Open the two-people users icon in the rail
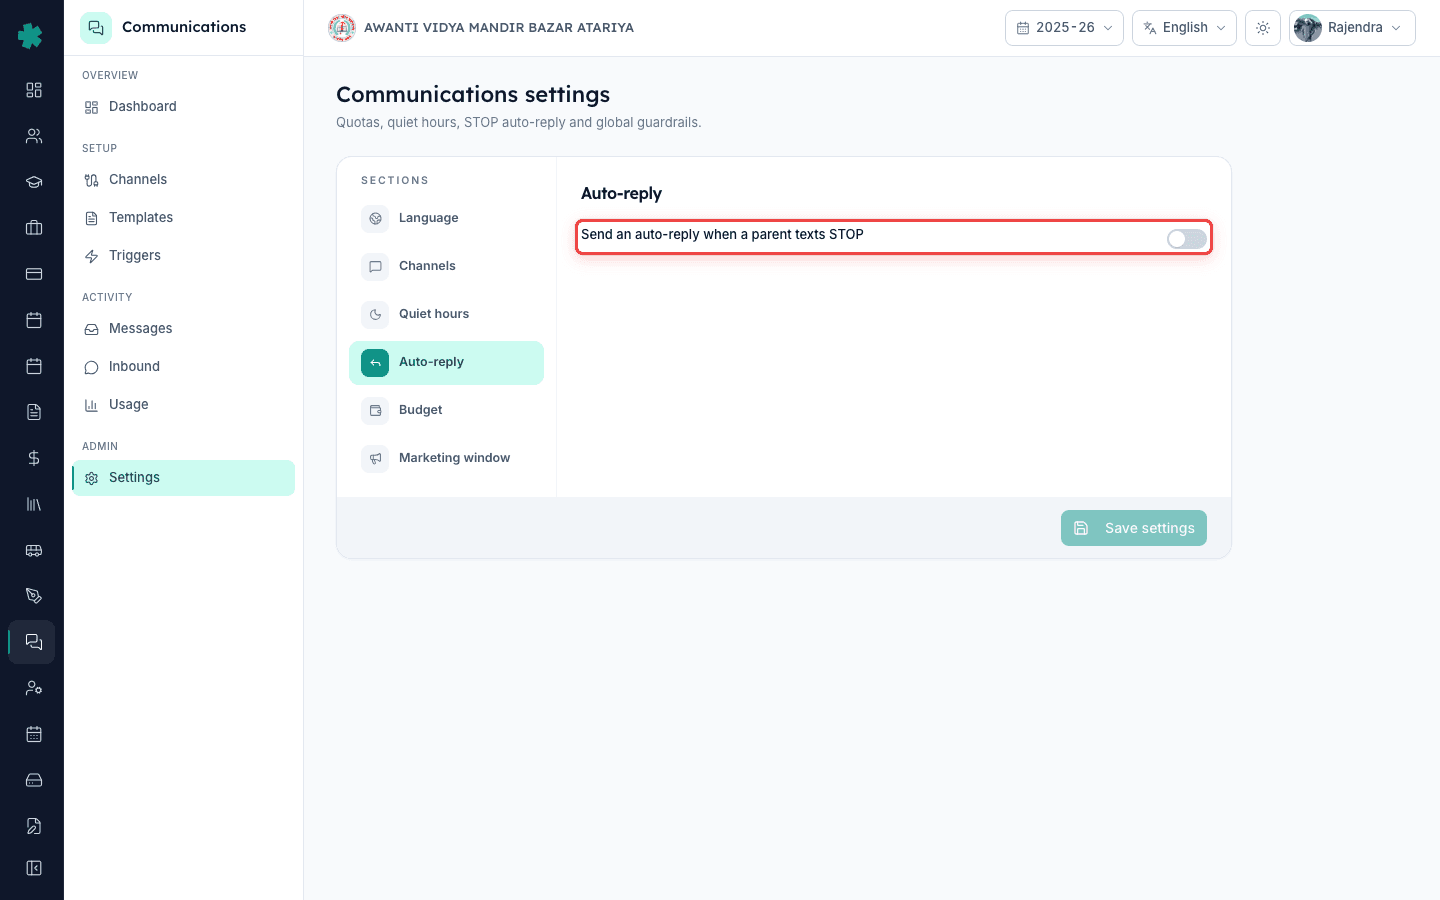This screenshot has height=900, width=1440. [x=34, y=136]
